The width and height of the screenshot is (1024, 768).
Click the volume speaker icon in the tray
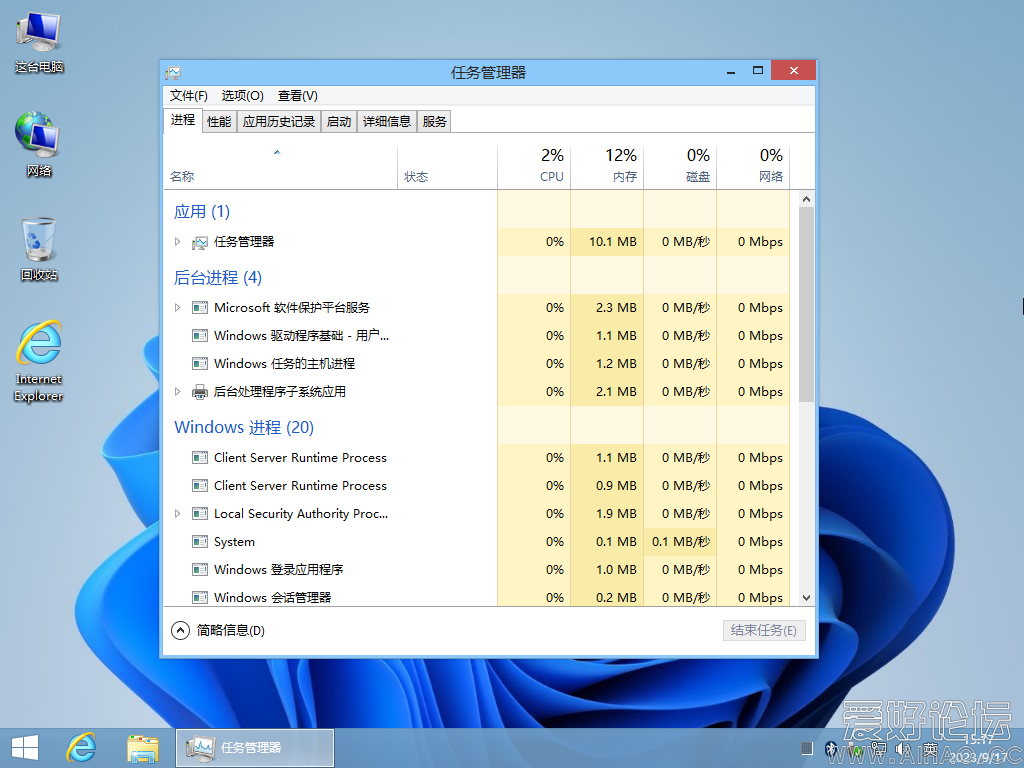902,748
